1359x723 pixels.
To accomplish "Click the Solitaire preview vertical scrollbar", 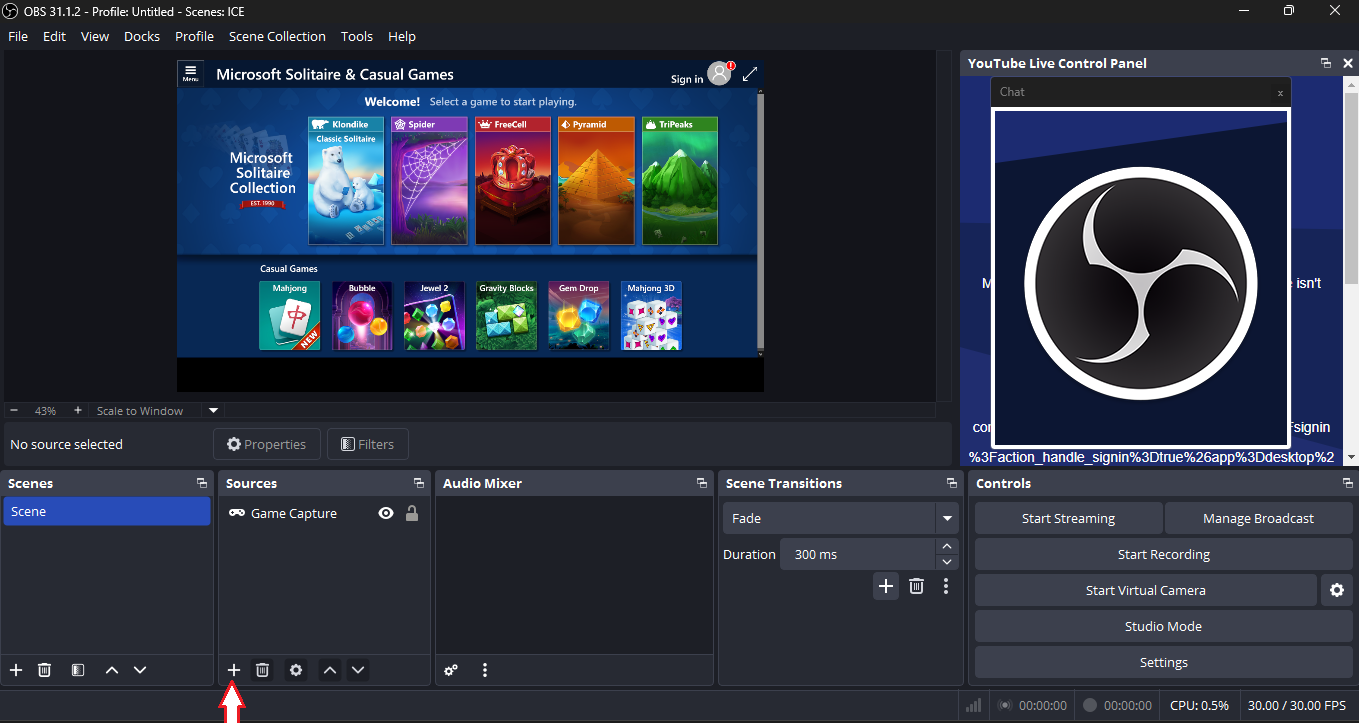I will (x=760, y=222).
